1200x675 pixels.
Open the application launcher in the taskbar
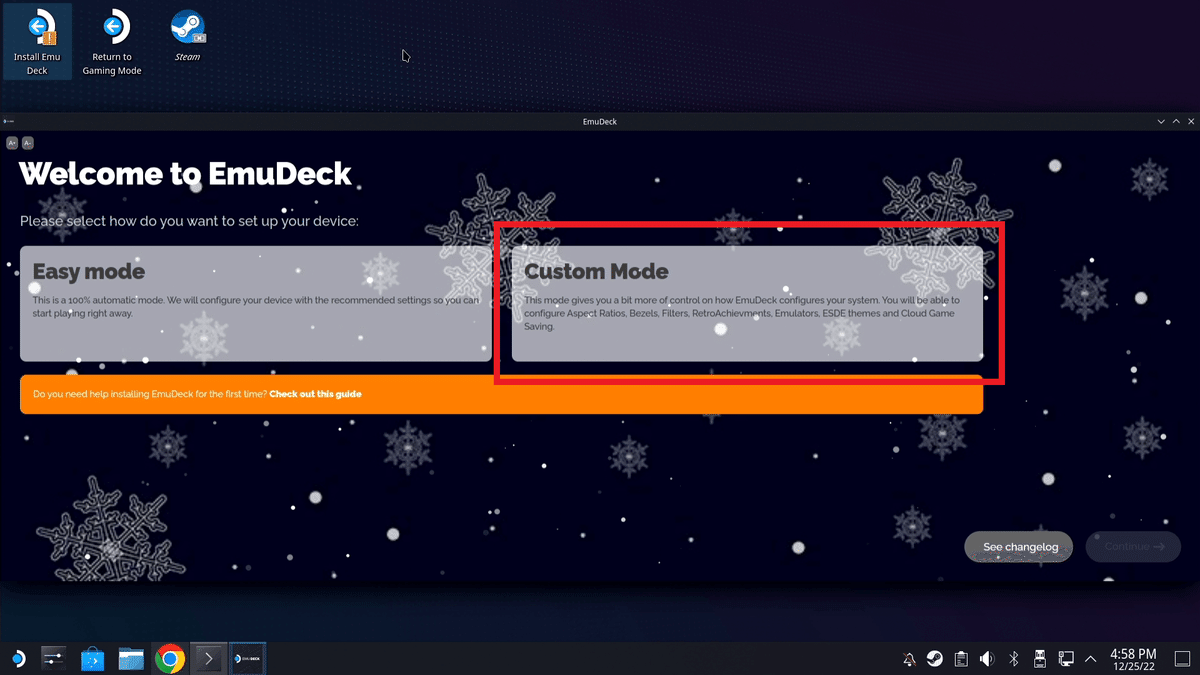point(18,659)
